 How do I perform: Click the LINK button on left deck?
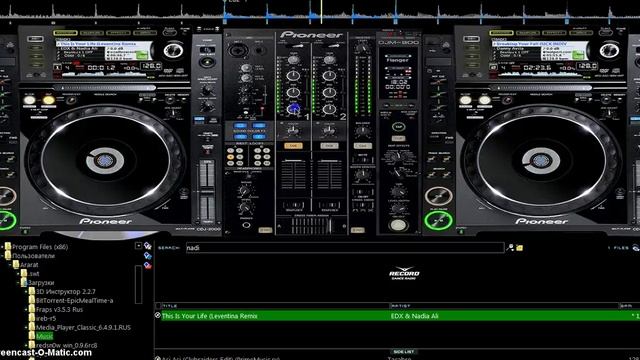point(36,39)
